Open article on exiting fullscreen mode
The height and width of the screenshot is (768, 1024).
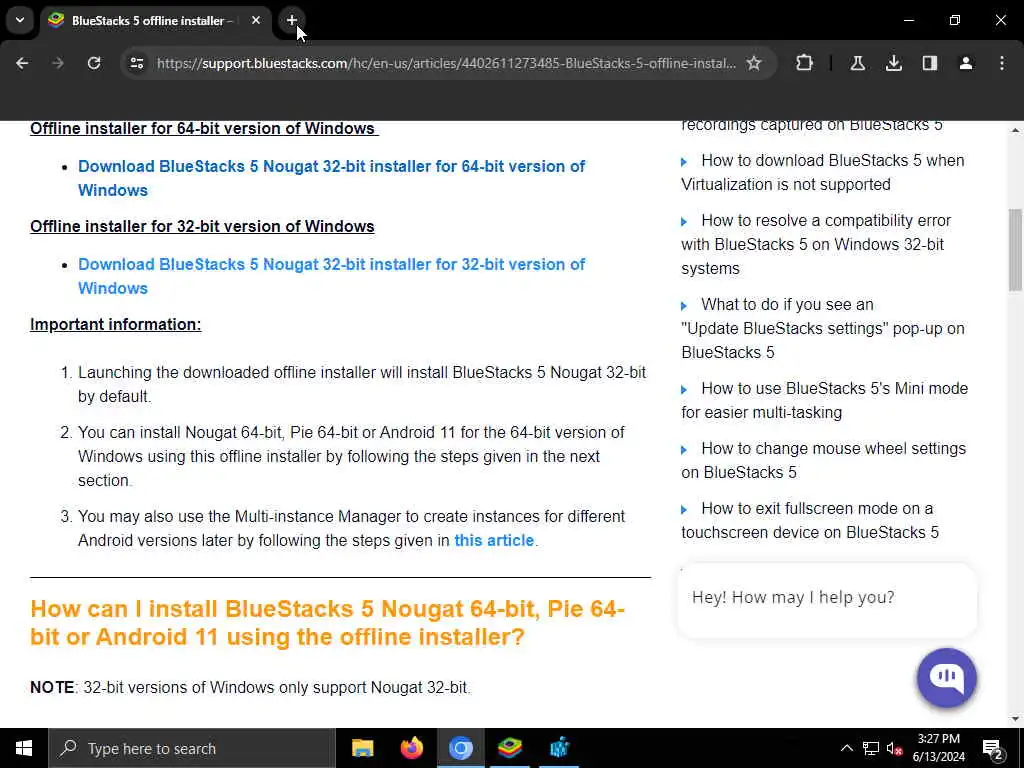[810, 520]
